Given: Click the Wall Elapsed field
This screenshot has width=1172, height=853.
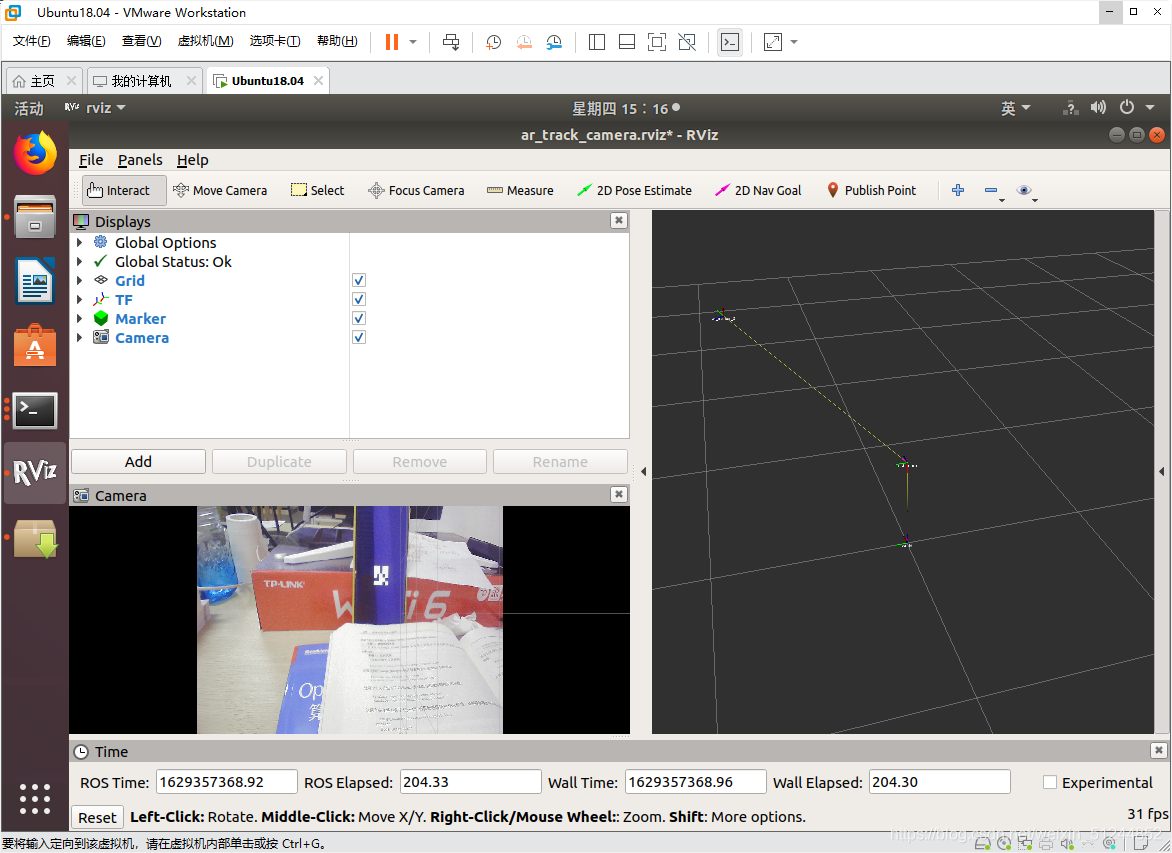Looking at the screenshot, I should [x=940, y=782].
